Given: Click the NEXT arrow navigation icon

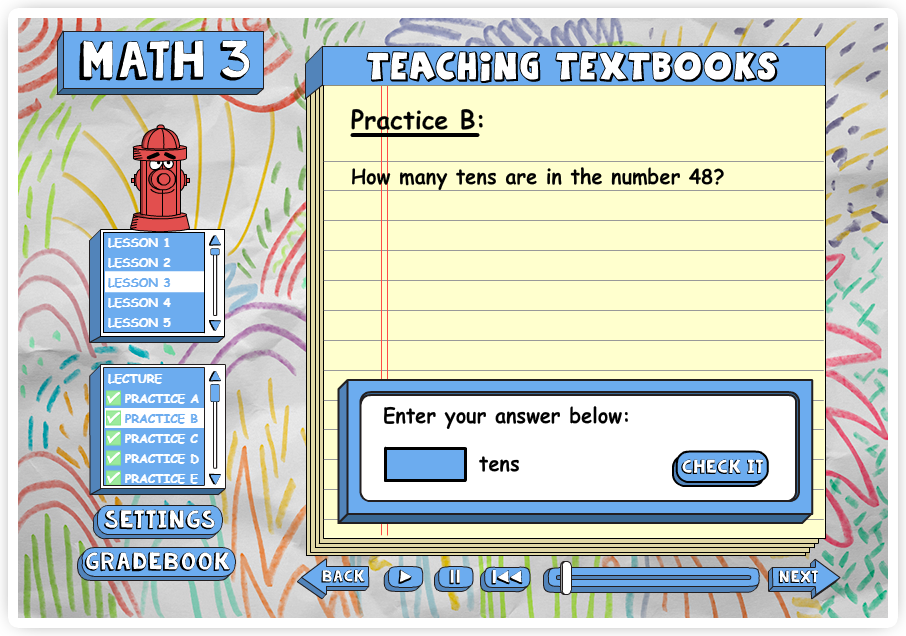Looking at the screenshot, I should click(799, 578).
